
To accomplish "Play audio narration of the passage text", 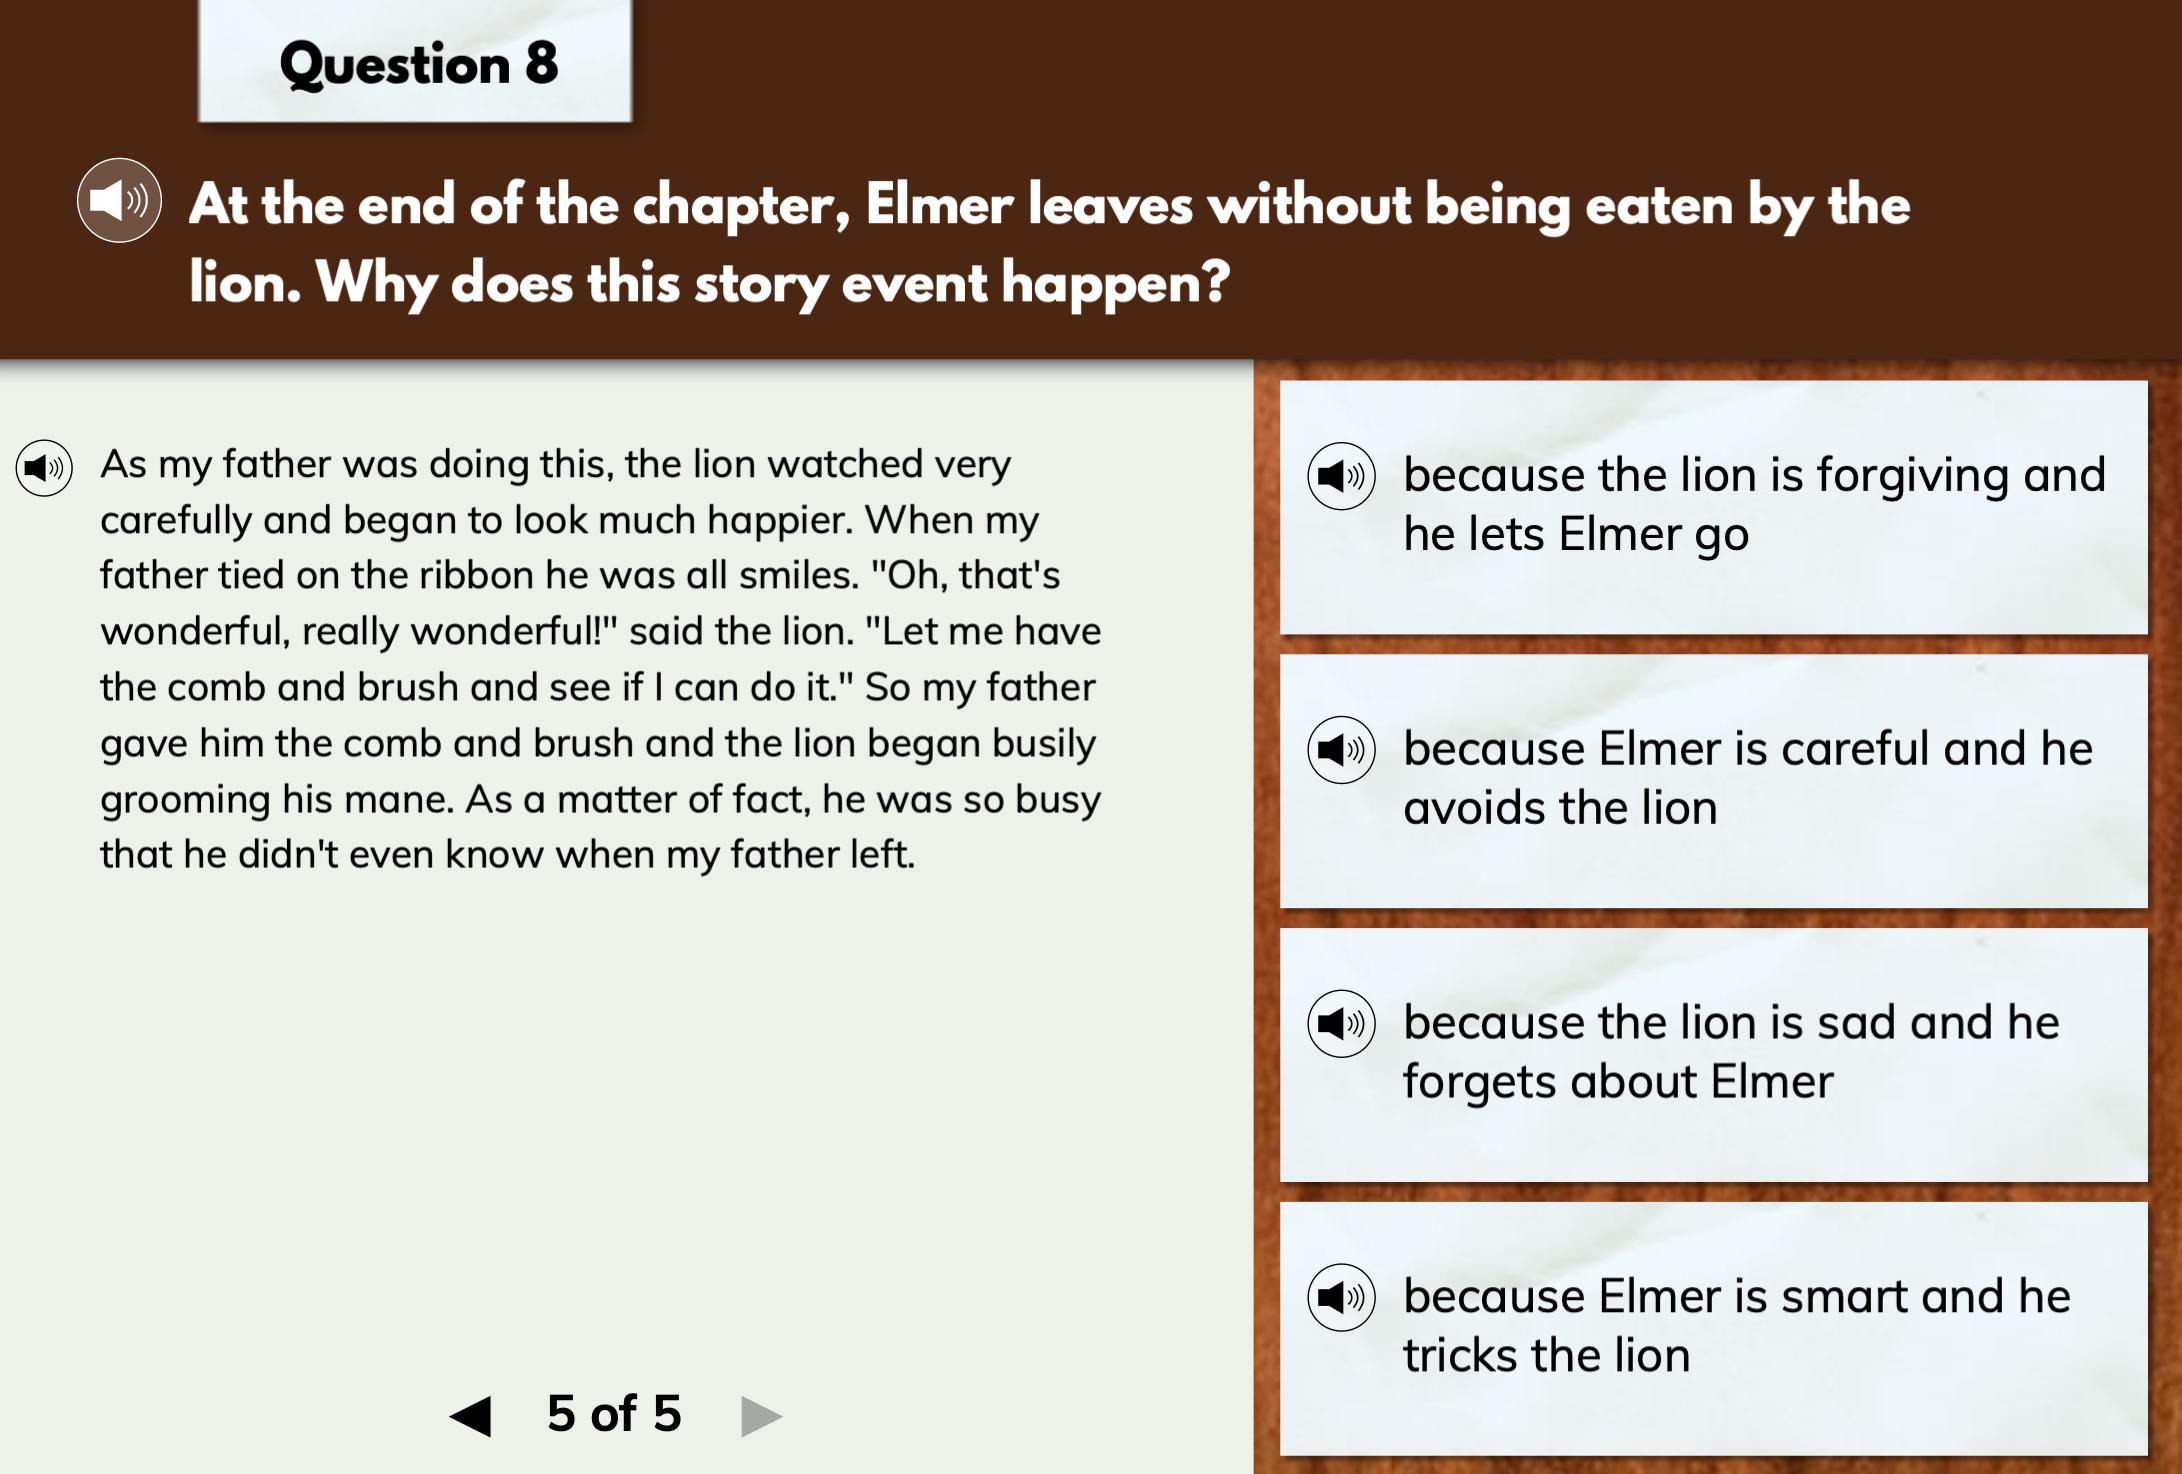I will point(44,468).
